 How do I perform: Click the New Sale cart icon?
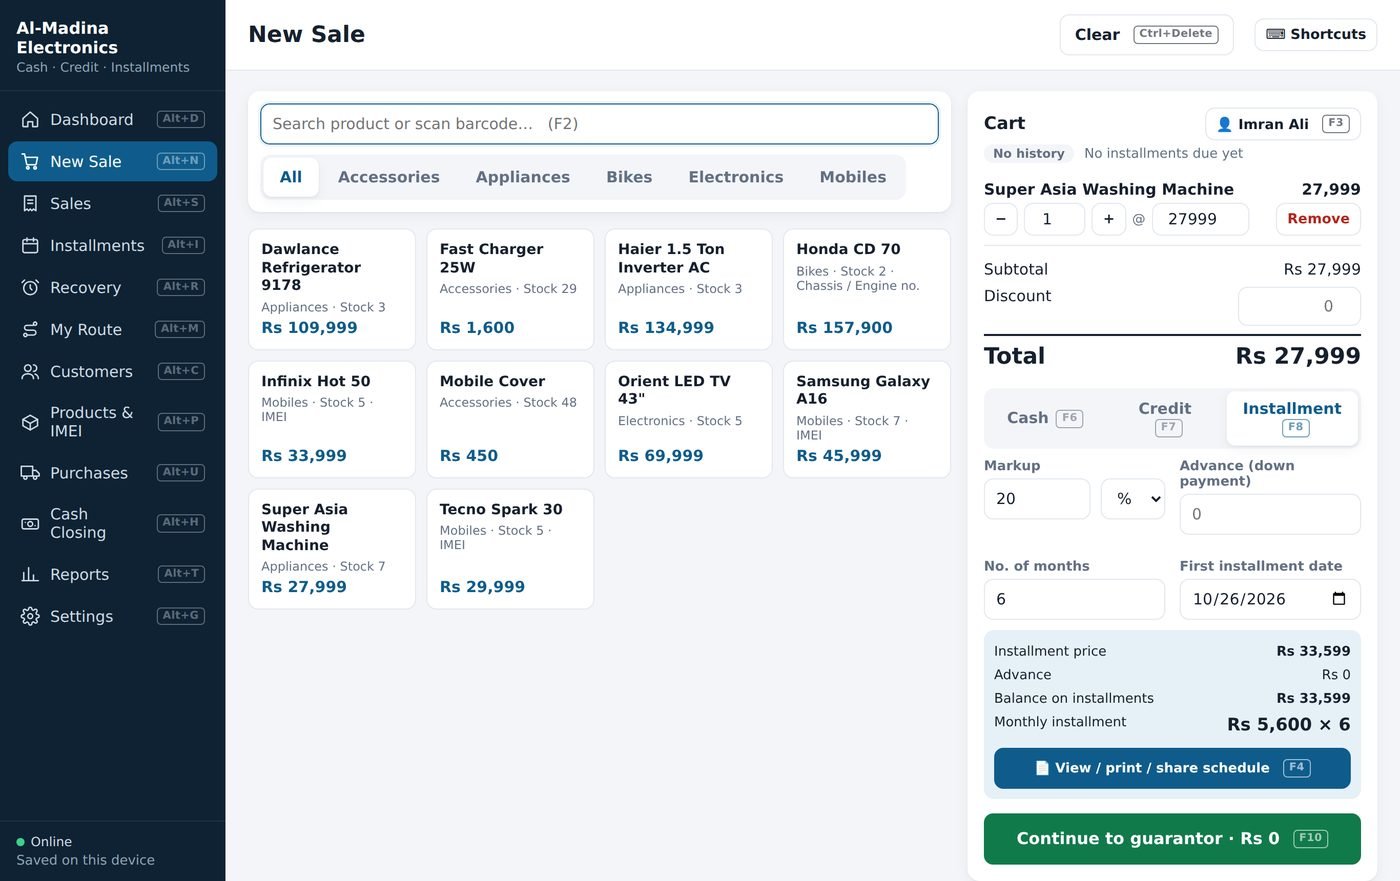[30, 161]
